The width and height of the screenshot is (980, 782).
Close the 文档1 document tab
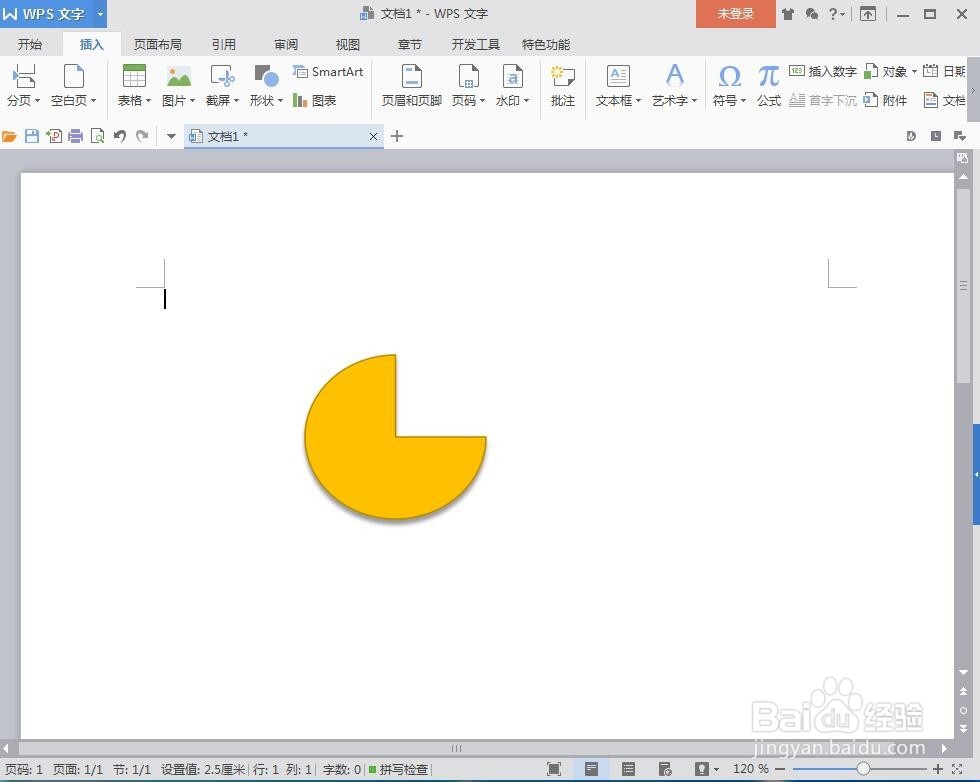point(373,136)
